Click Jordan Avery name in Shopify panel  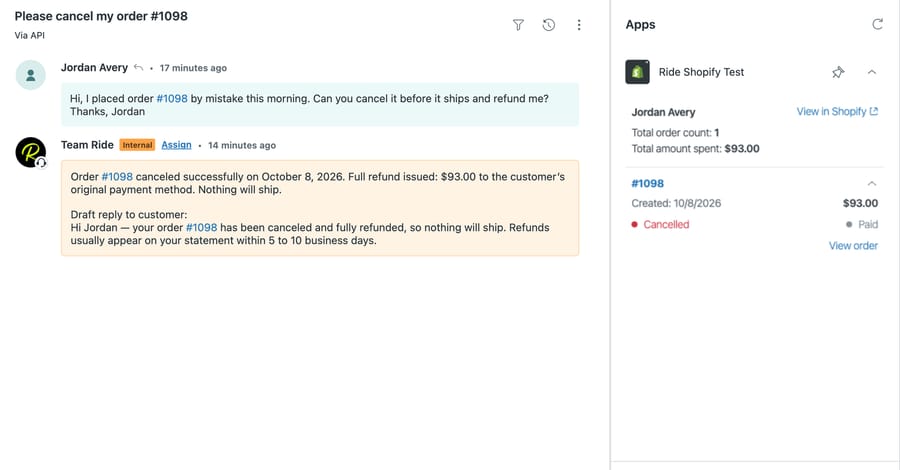[x=664, y=112]
